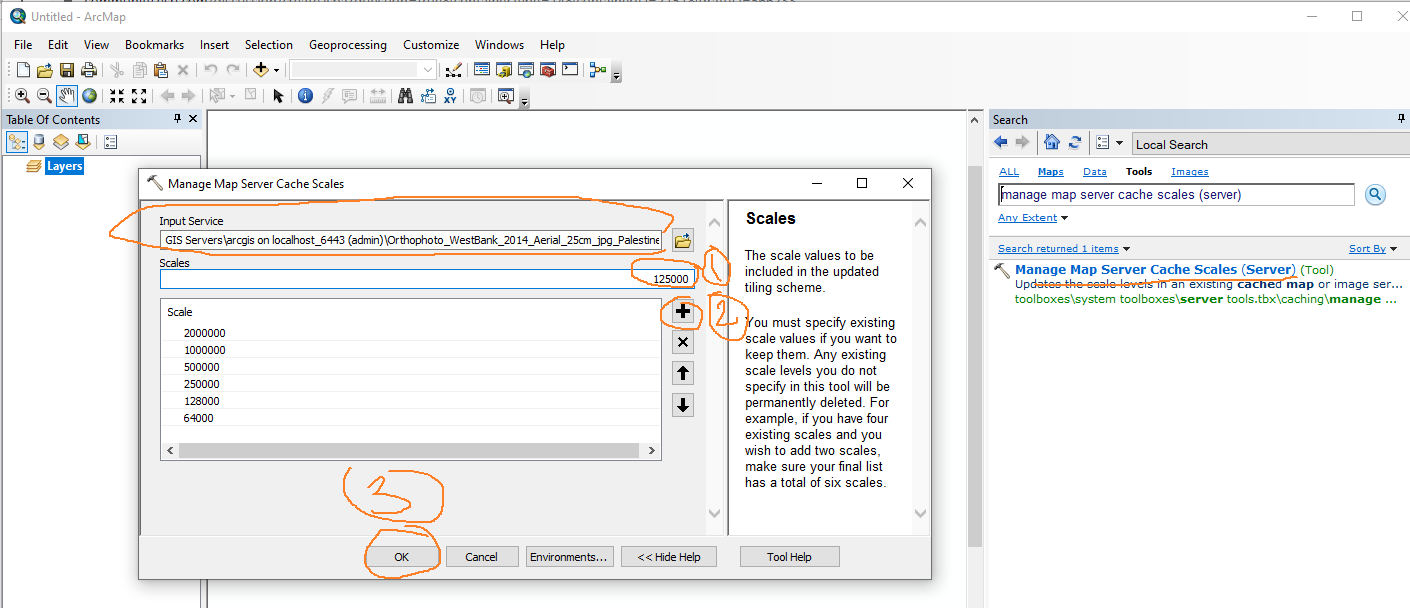This screenshot has height=608, width=1410.
Task: Open the Bookmarks menu
Action: tap(154, 45)
